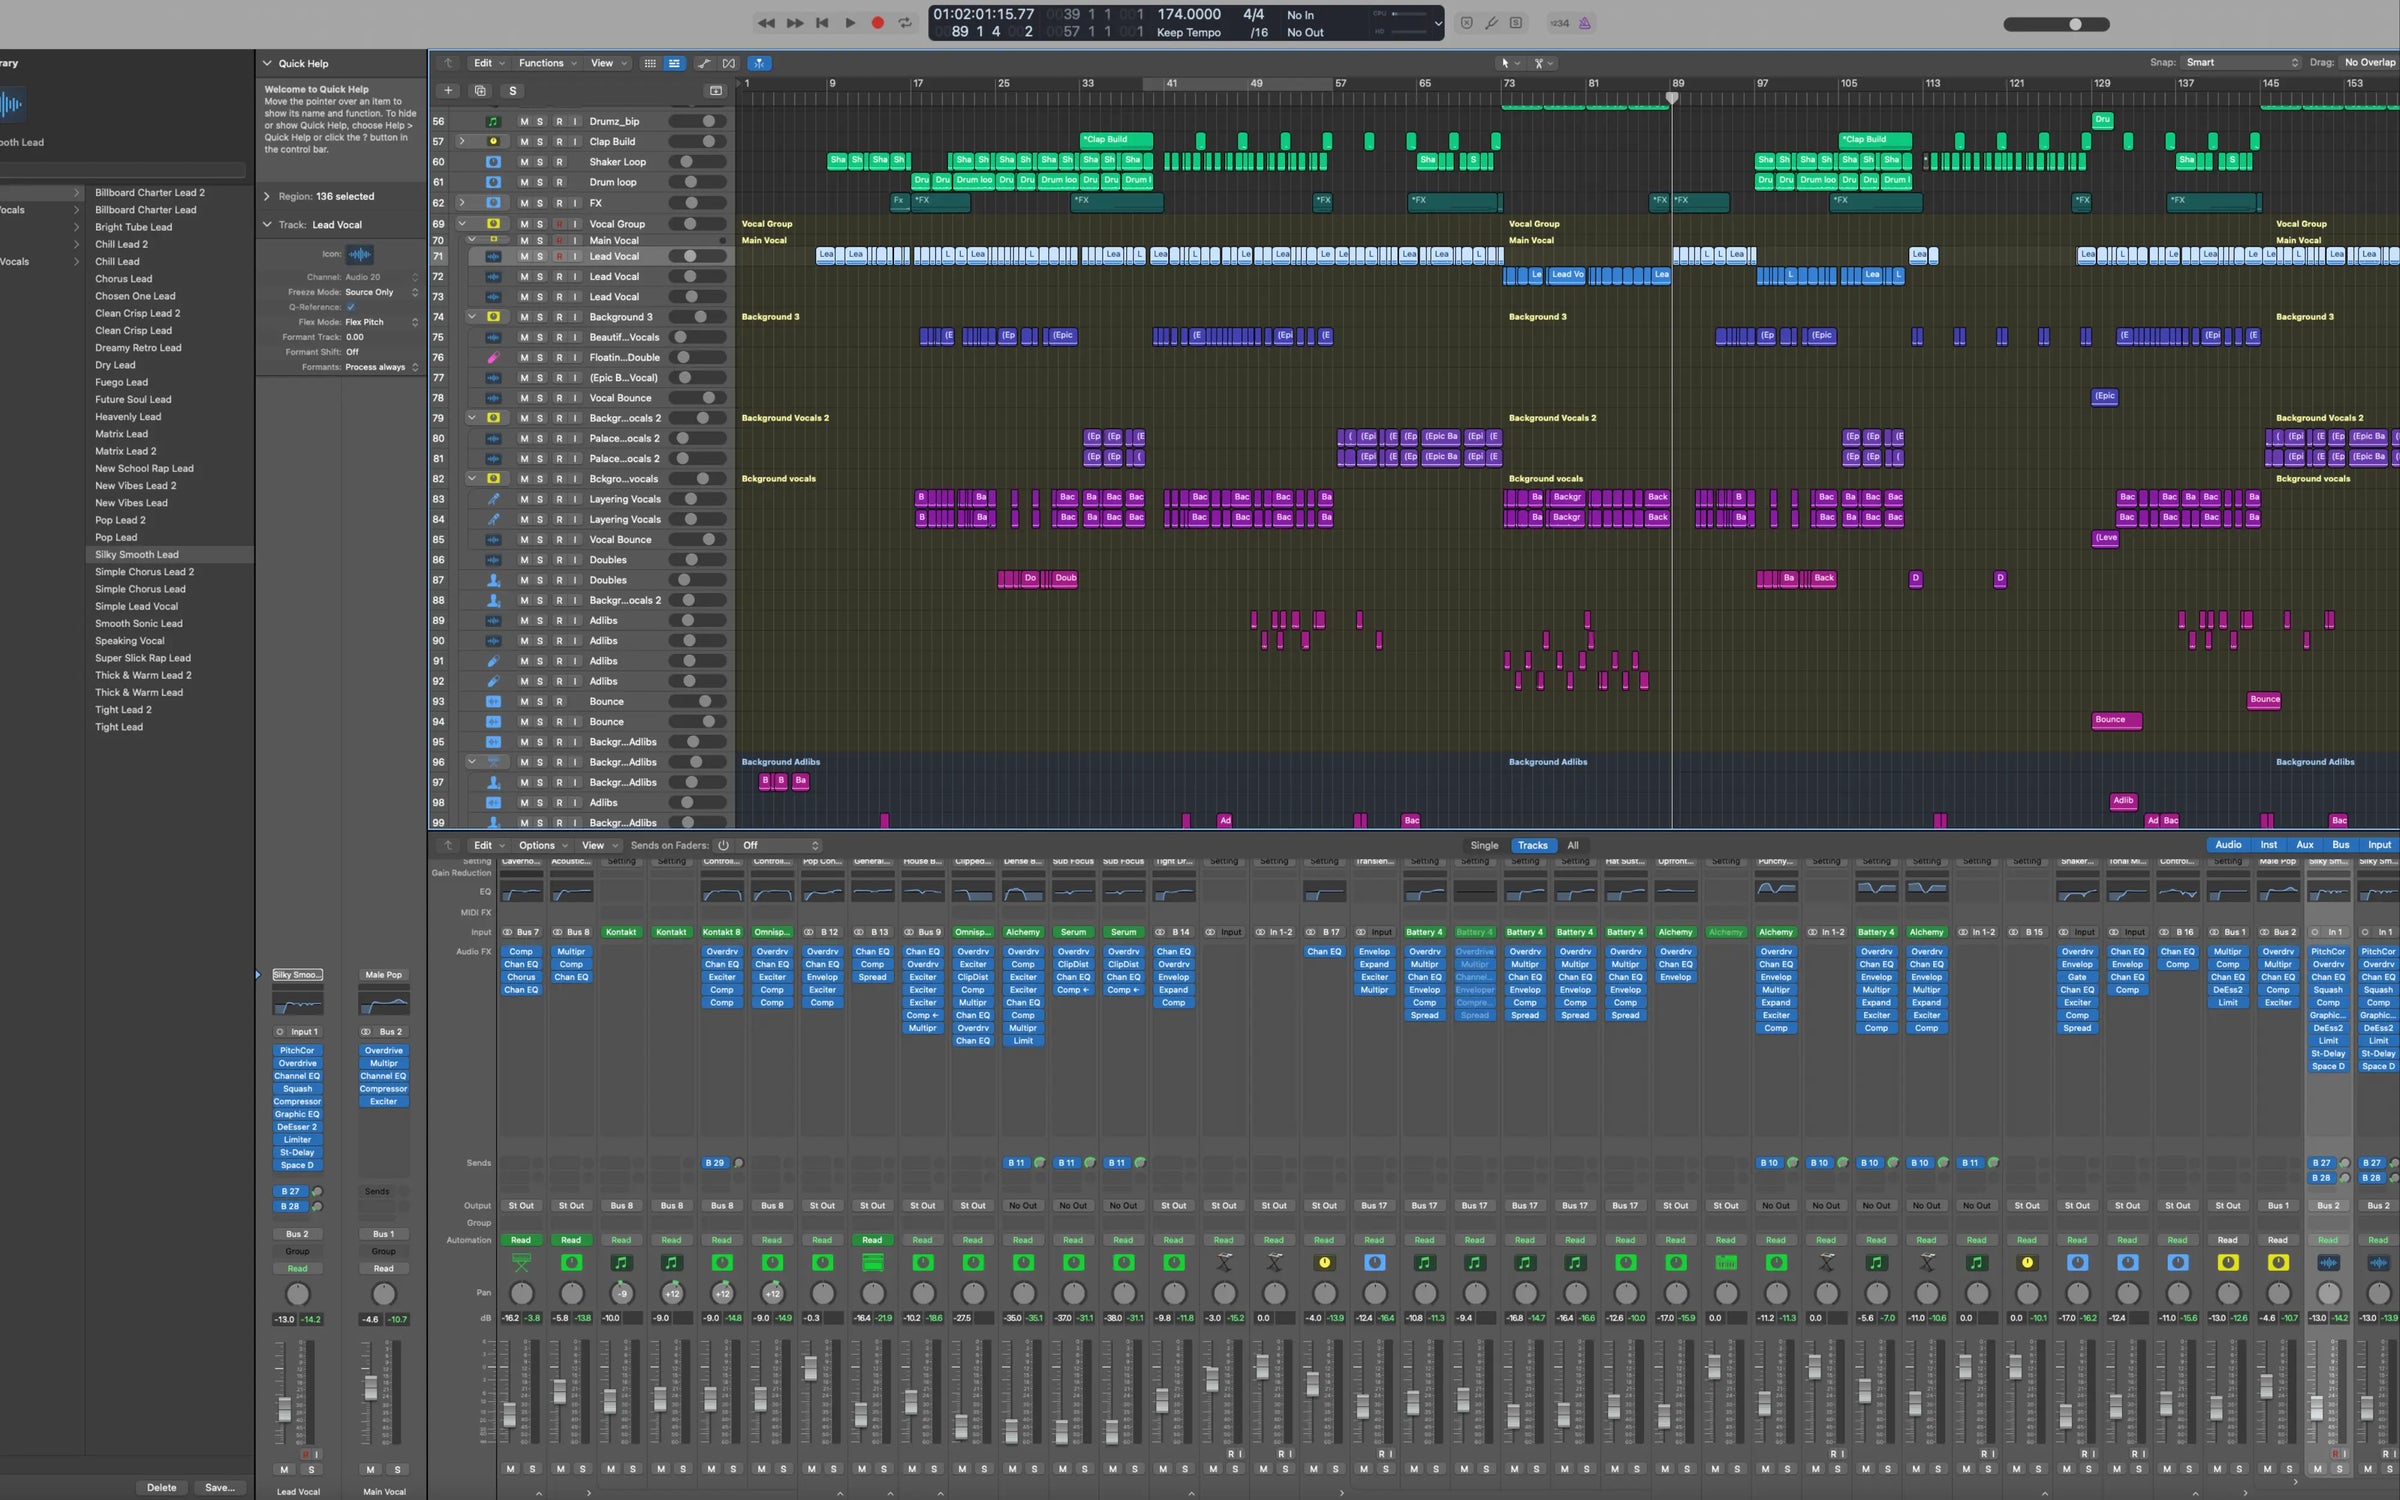Enable the Catch Playhead button

[x=759, y=63]
